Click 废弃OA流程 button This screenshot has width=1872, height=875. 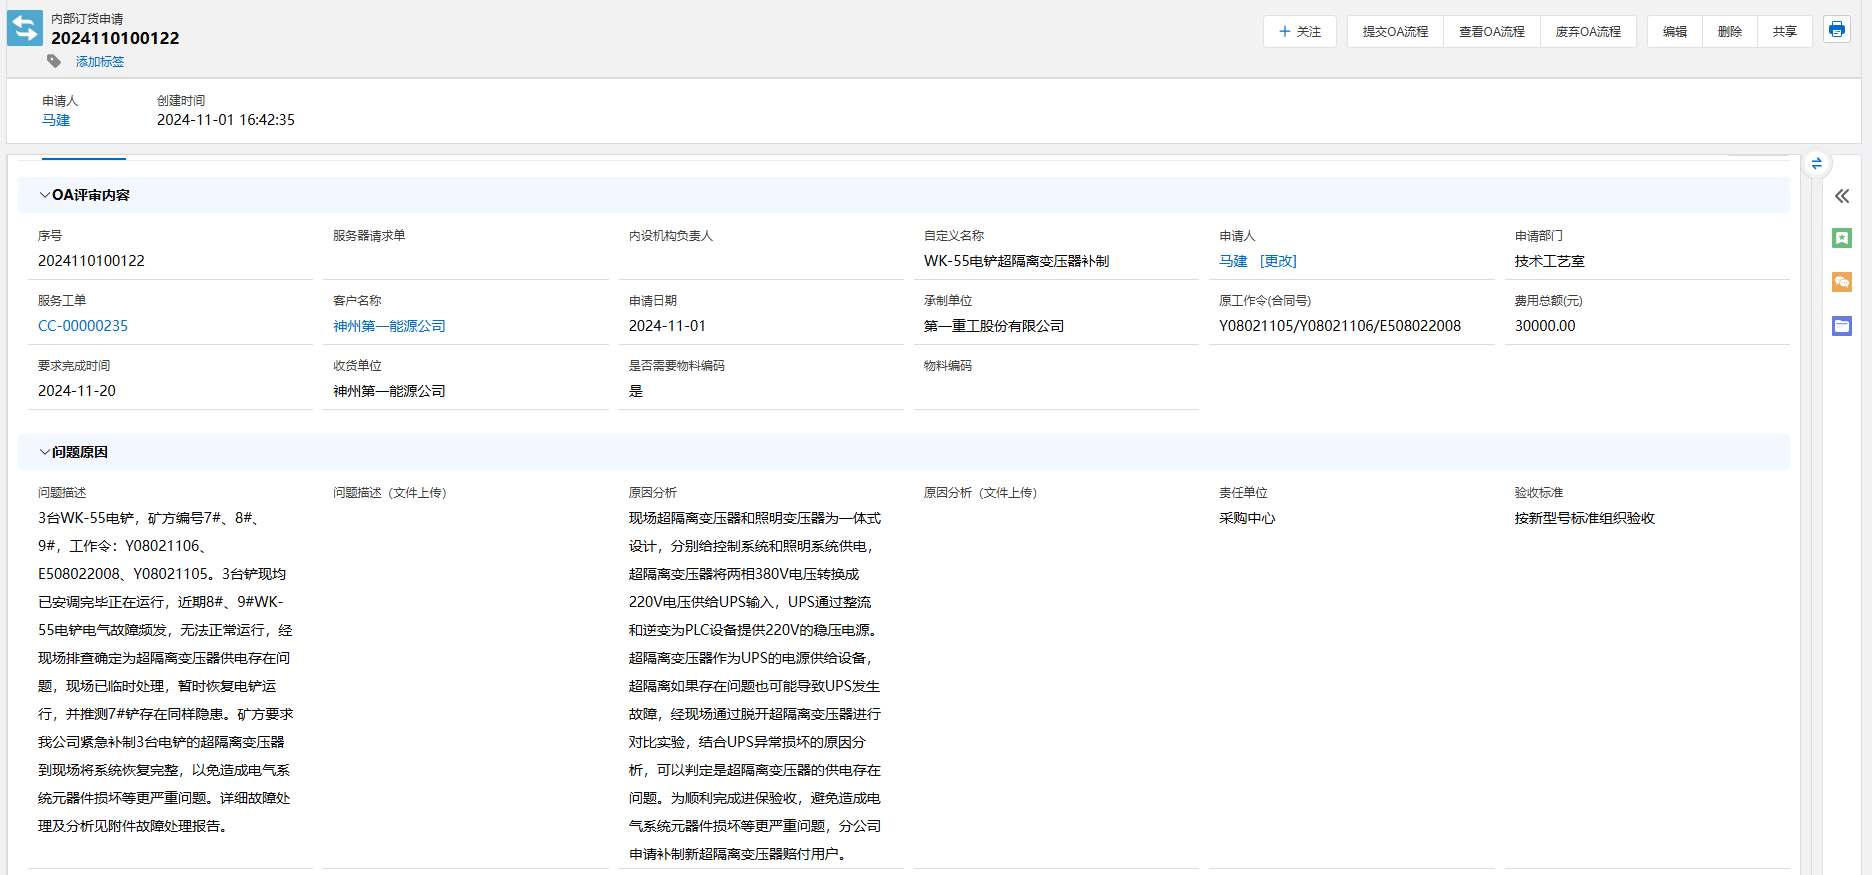coord(1587,32)
